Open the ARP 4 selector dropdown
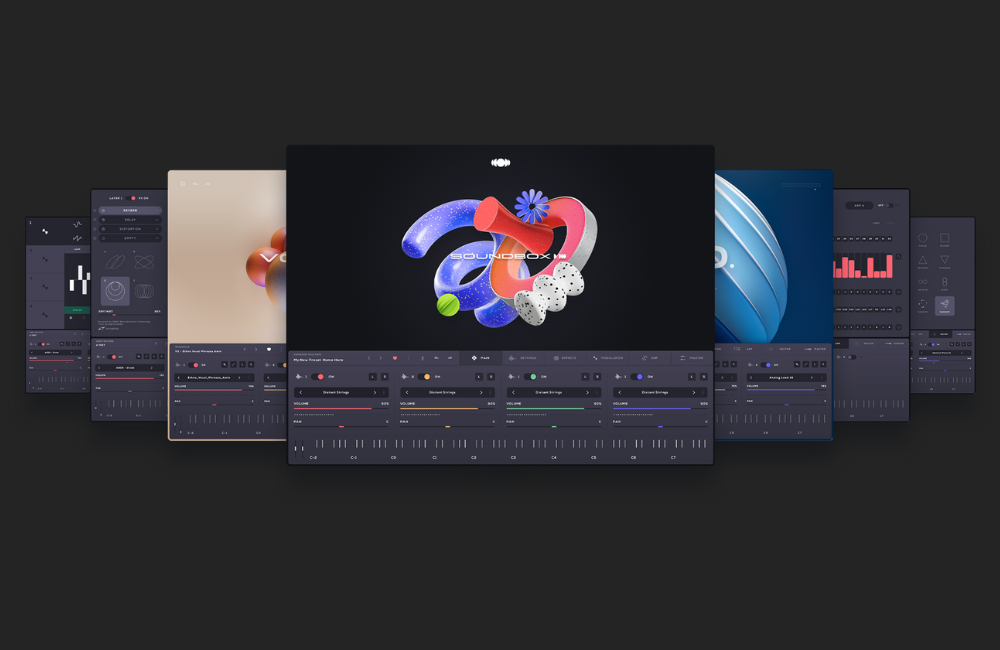Image resolution: width=1000 pixels, height=650 pixels. 859,205
